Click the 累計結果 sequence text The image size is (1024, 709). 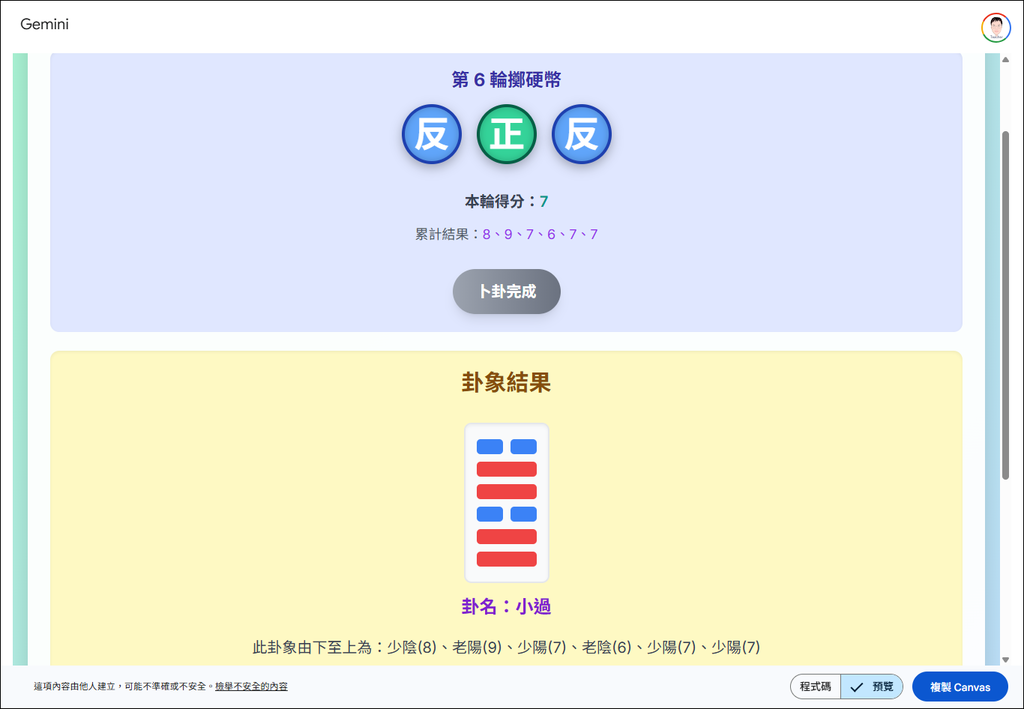click(507, 234)
